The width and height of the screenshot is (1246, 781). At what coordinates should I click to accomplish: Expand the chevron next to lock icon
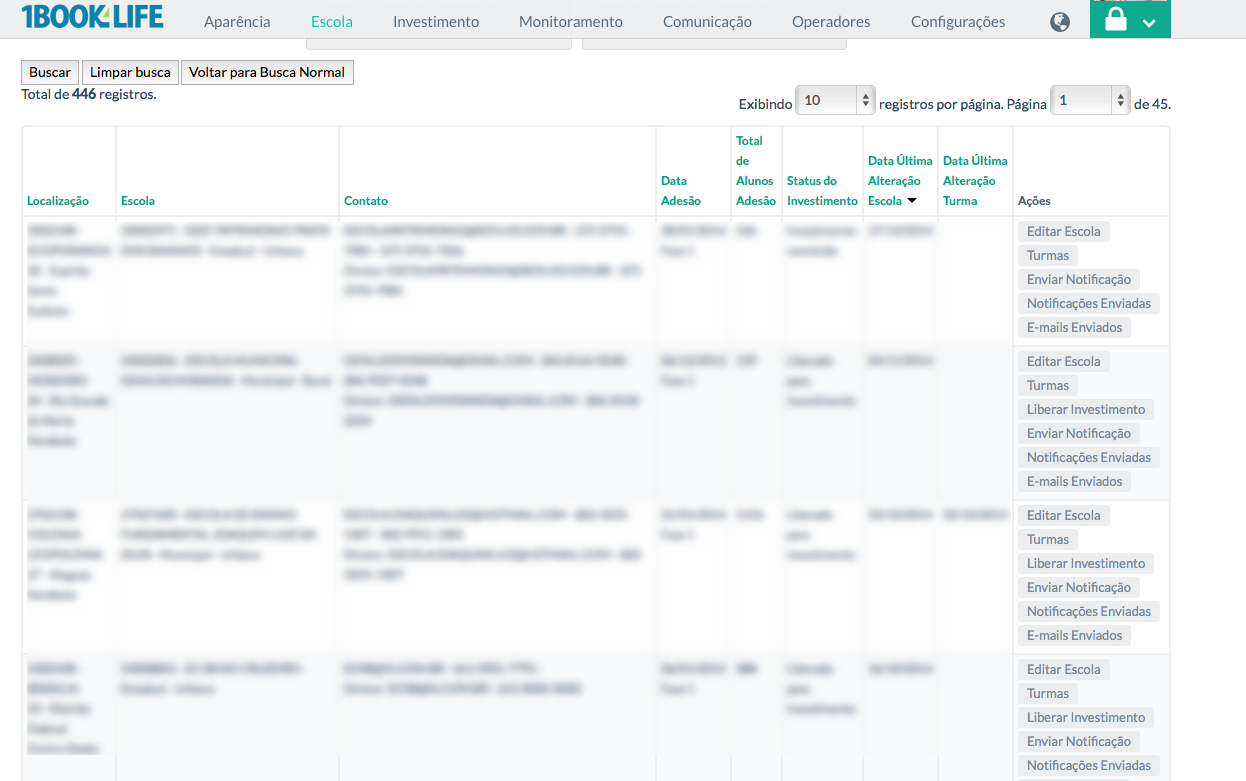1149,24
